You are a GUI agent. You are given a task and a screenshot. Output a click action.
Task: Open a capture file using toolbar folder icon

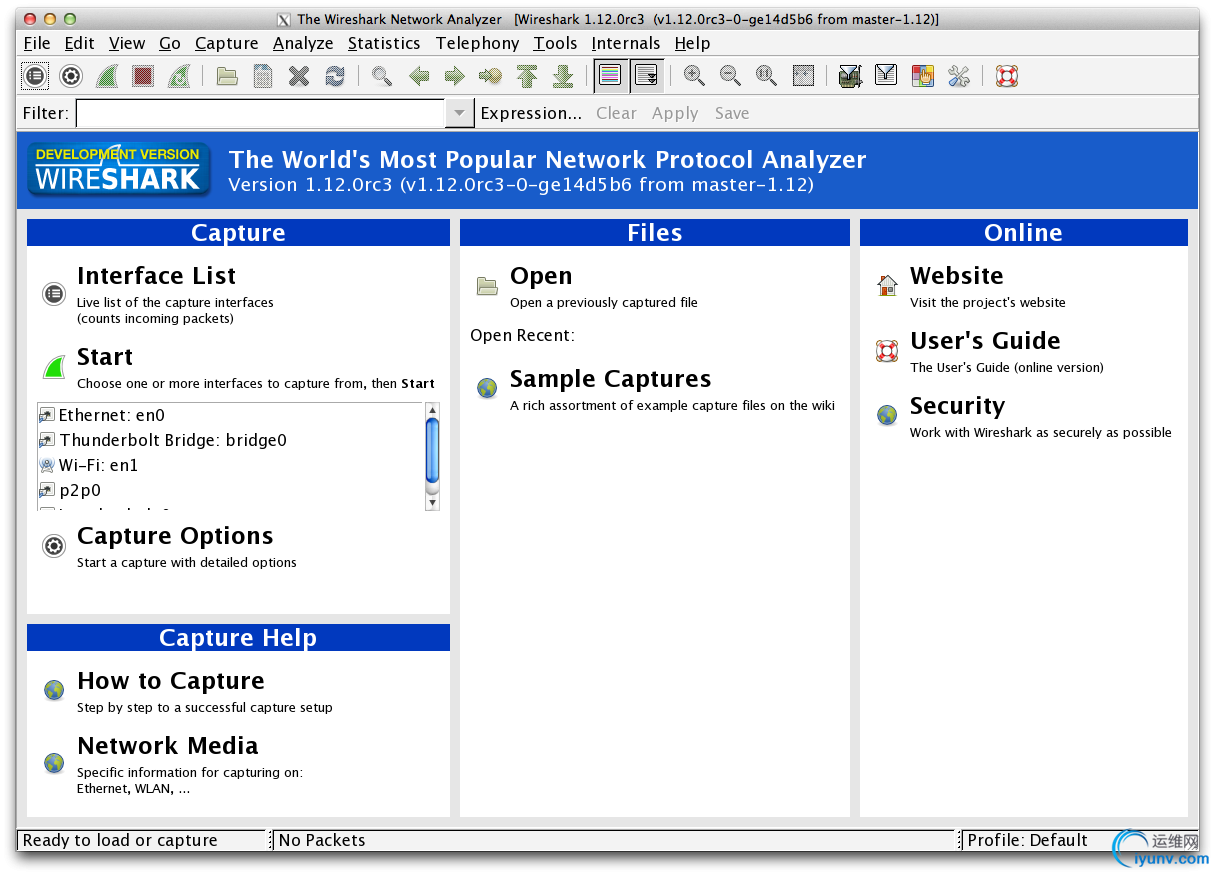point(227,76)
